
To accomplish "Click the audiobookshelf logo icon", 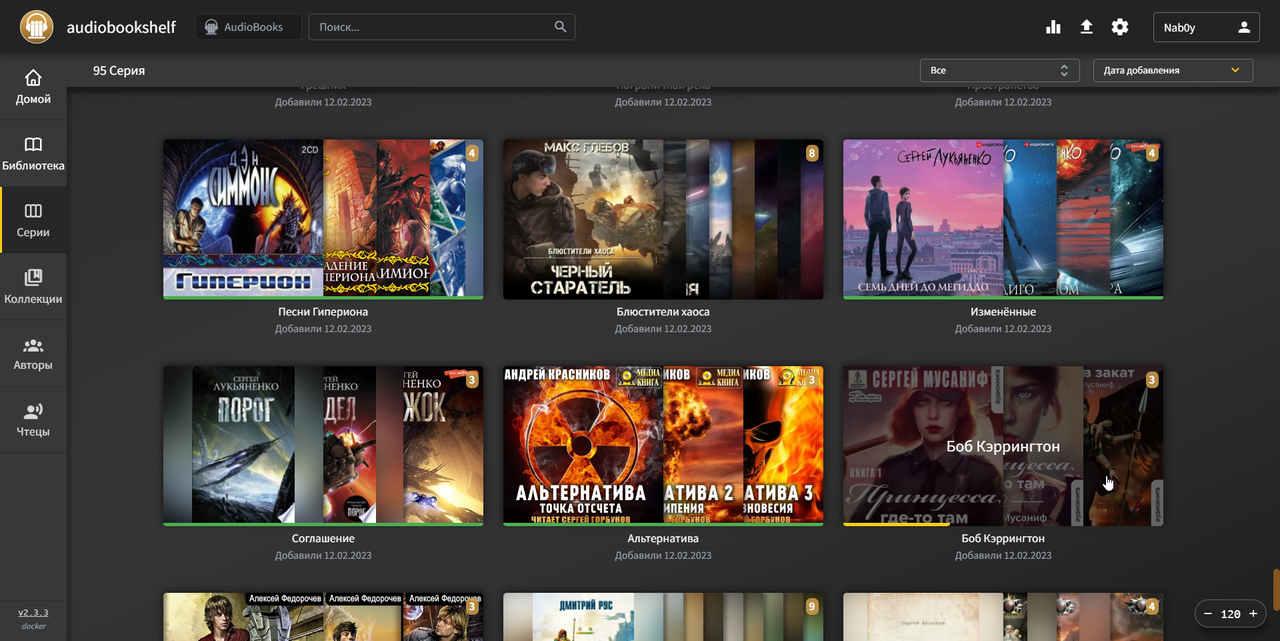I will 37,27.
